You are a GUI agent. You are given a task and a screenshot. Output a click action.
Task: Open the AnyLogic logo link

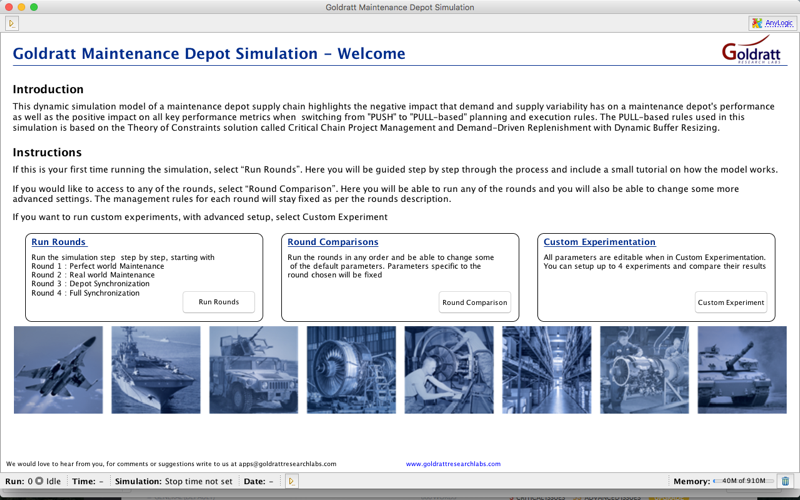click(772, 23)
